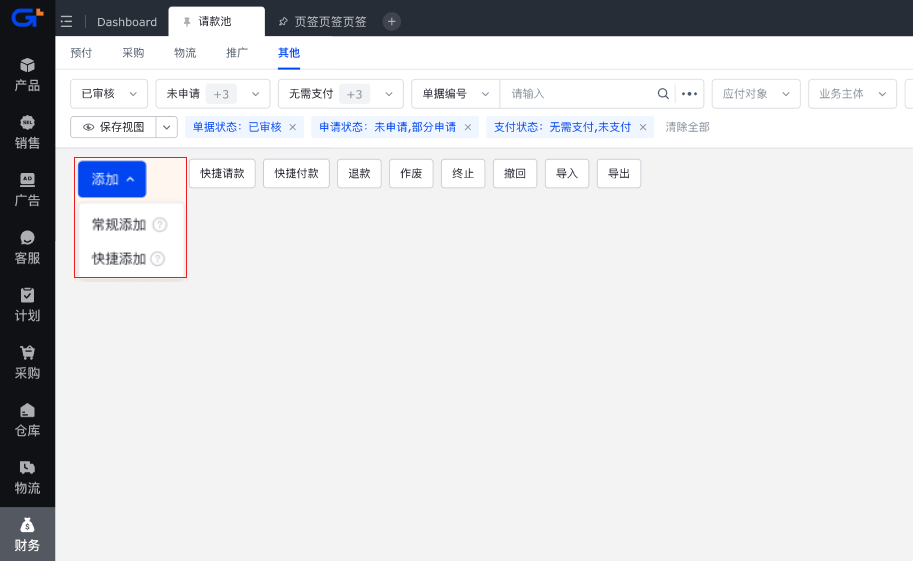The image size is (913, 561).
Task: Remove the 支付状态 filter tag
Action: coord(643,127)
